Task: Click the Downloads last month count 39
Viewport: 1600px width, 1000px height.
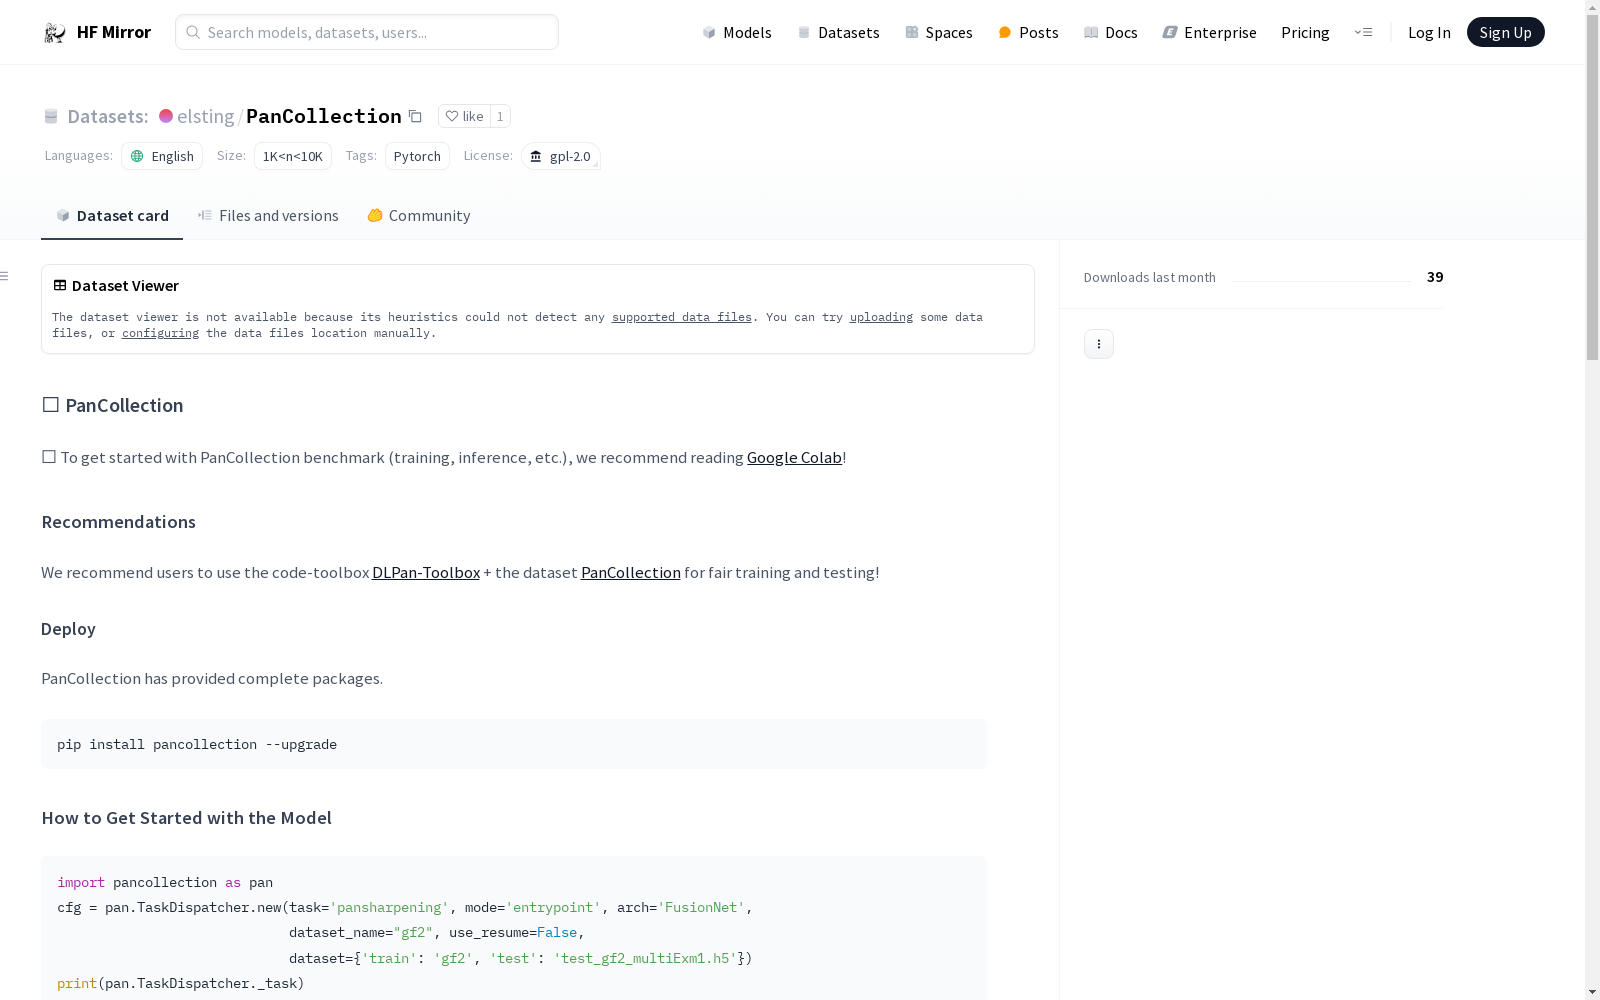Action: point(1435,277)
